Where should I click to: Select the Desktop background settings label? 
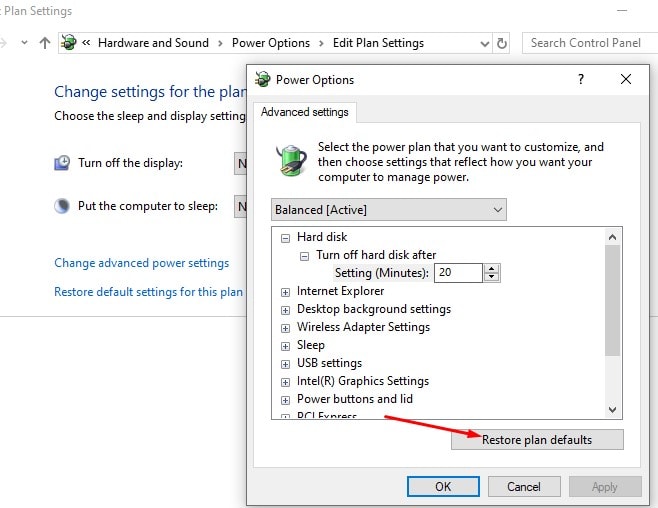pyautogui.click(x=374, y=309)
